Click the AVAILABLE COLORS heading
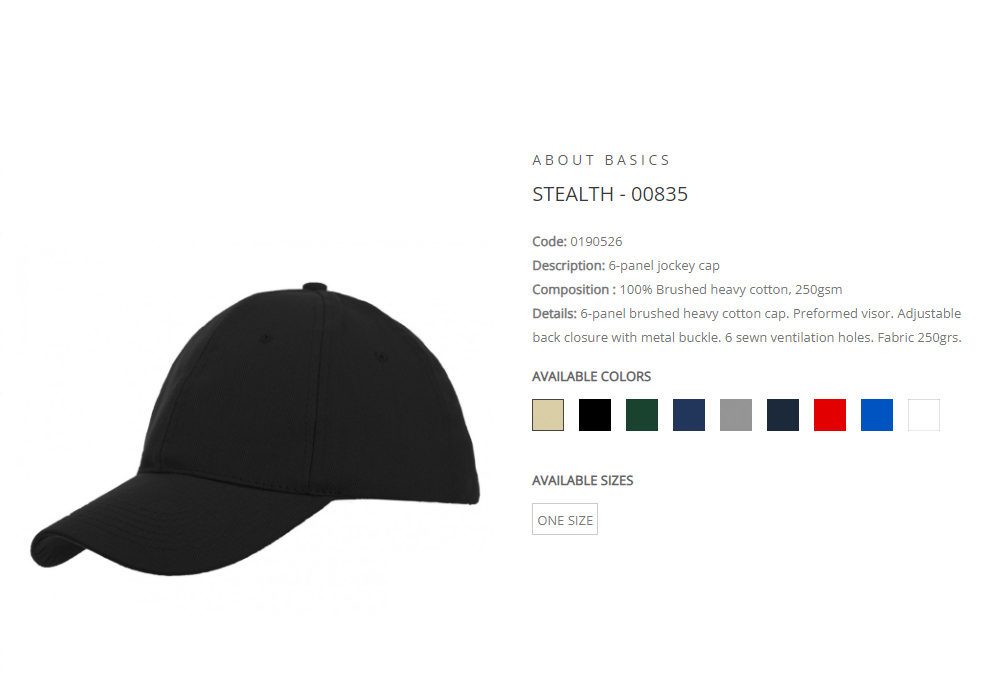Screen dimensions: 991x686 tap(592, 376)
